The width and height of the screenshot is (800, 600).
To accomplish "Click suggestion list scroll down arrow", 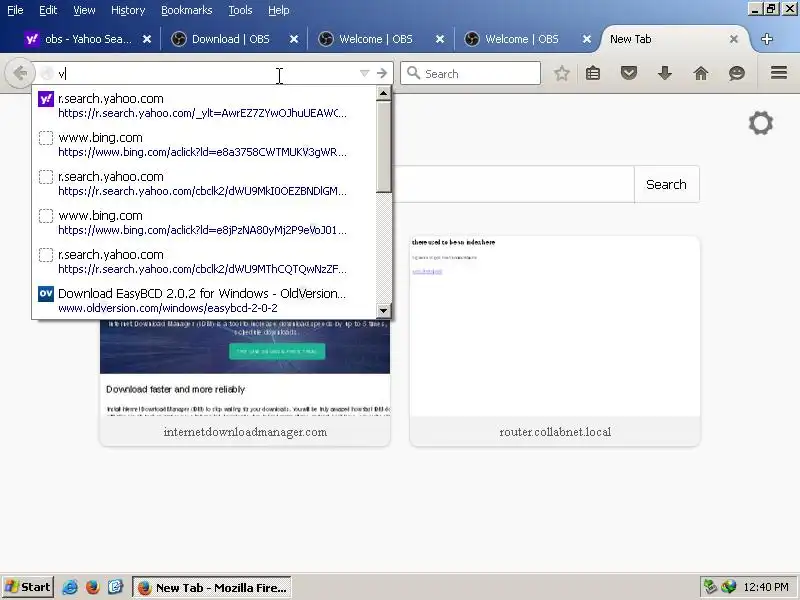I will pyautogui.click(x=383, y=310).
